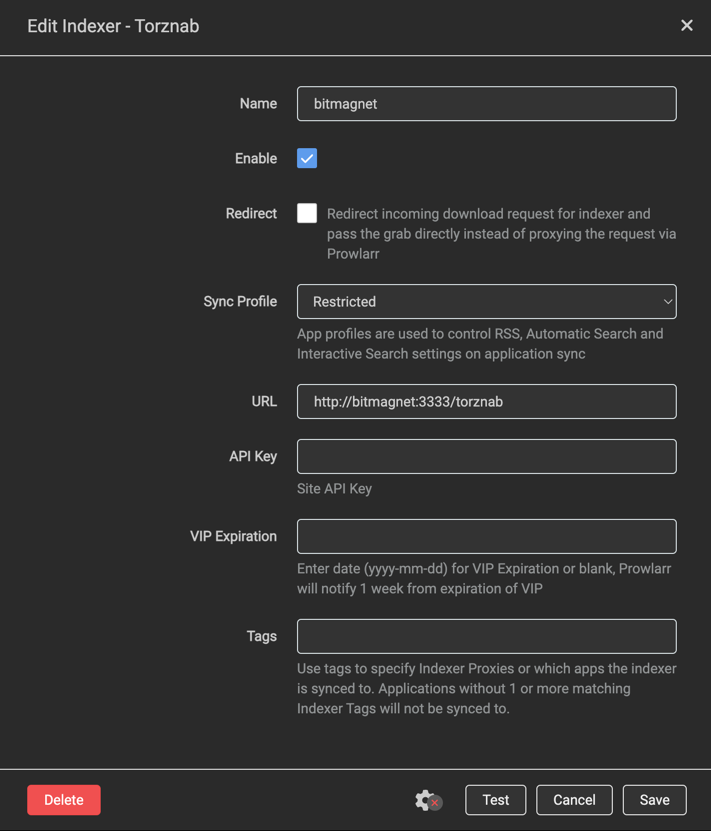
Task: Save the indexer settings
Action: click(x=655, y=800)
